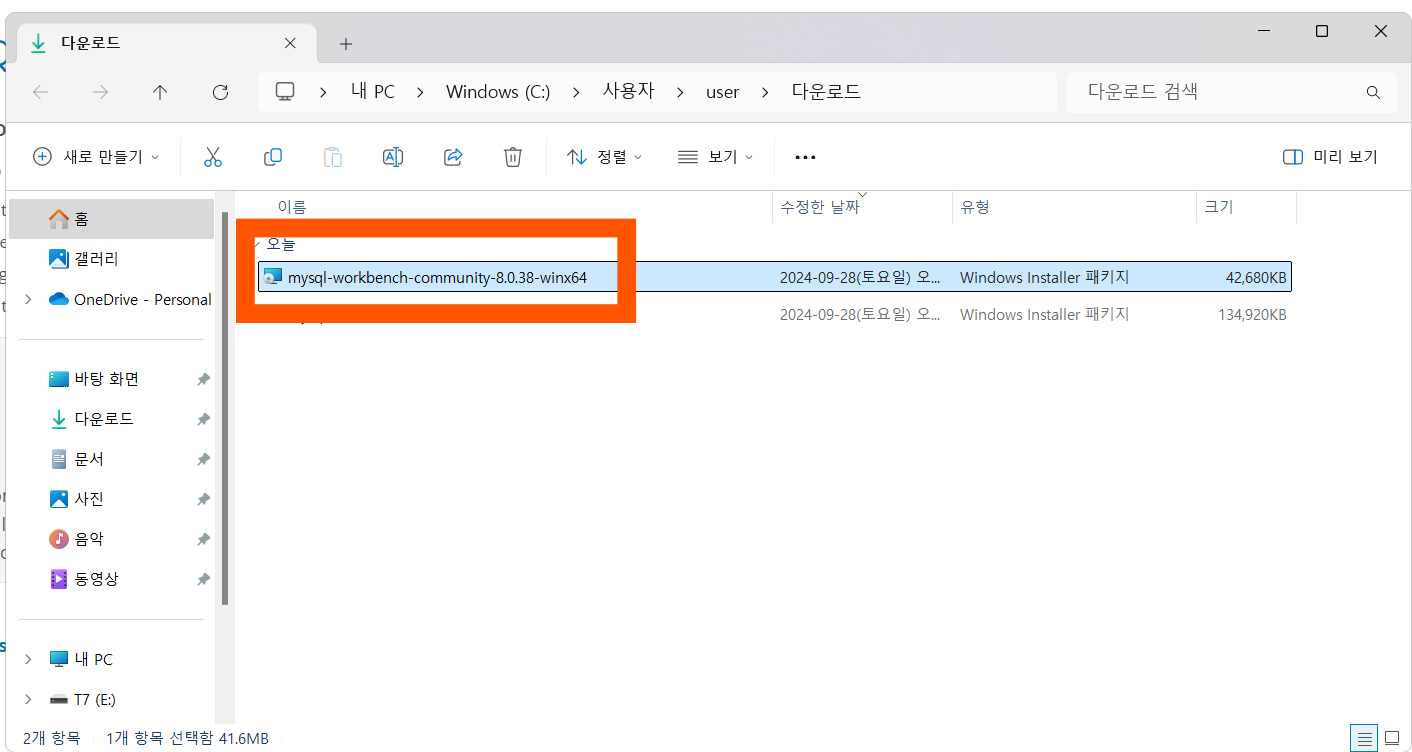Open a new tab with plus button
Screen dimensions: 1412x752
coord(346,44)
